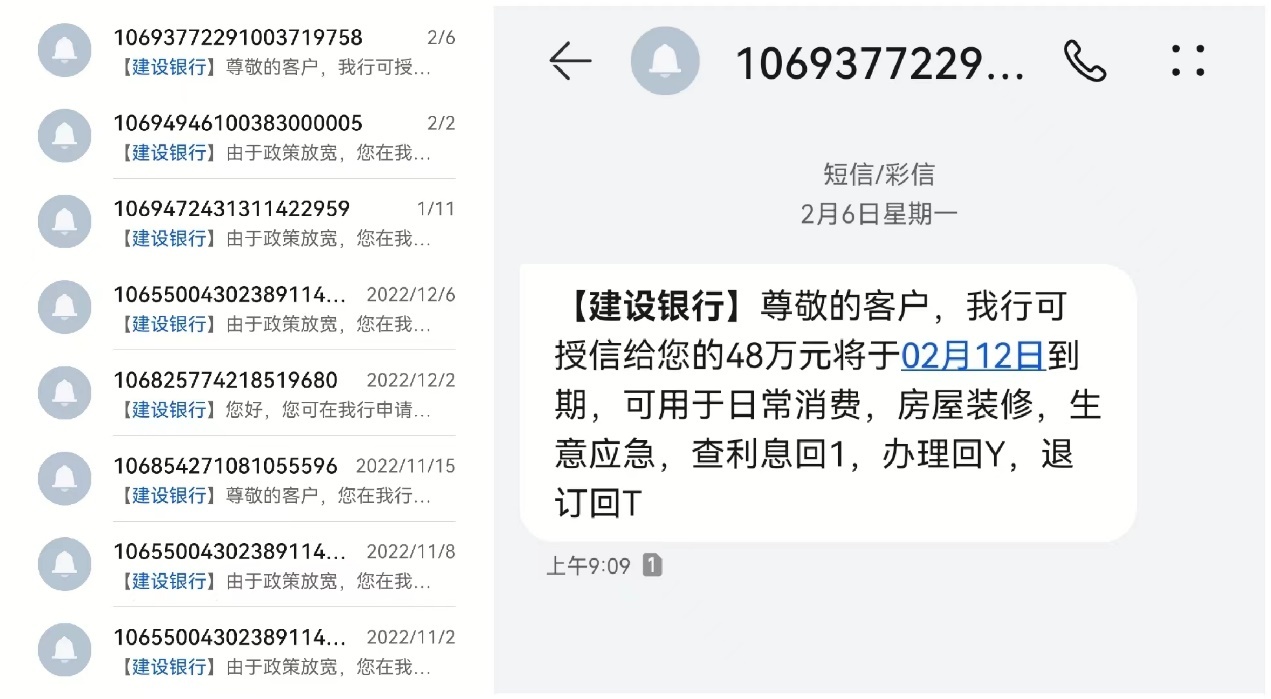
Task: Tap the back arrow in the conversation header
Action: tap(571, 62)
